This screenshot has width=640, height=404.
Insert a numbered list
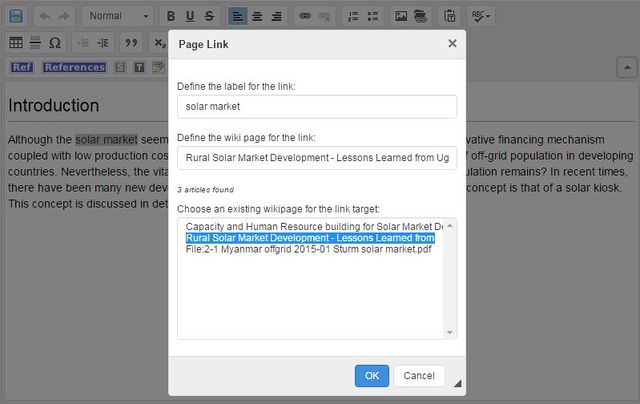[352, 16]
